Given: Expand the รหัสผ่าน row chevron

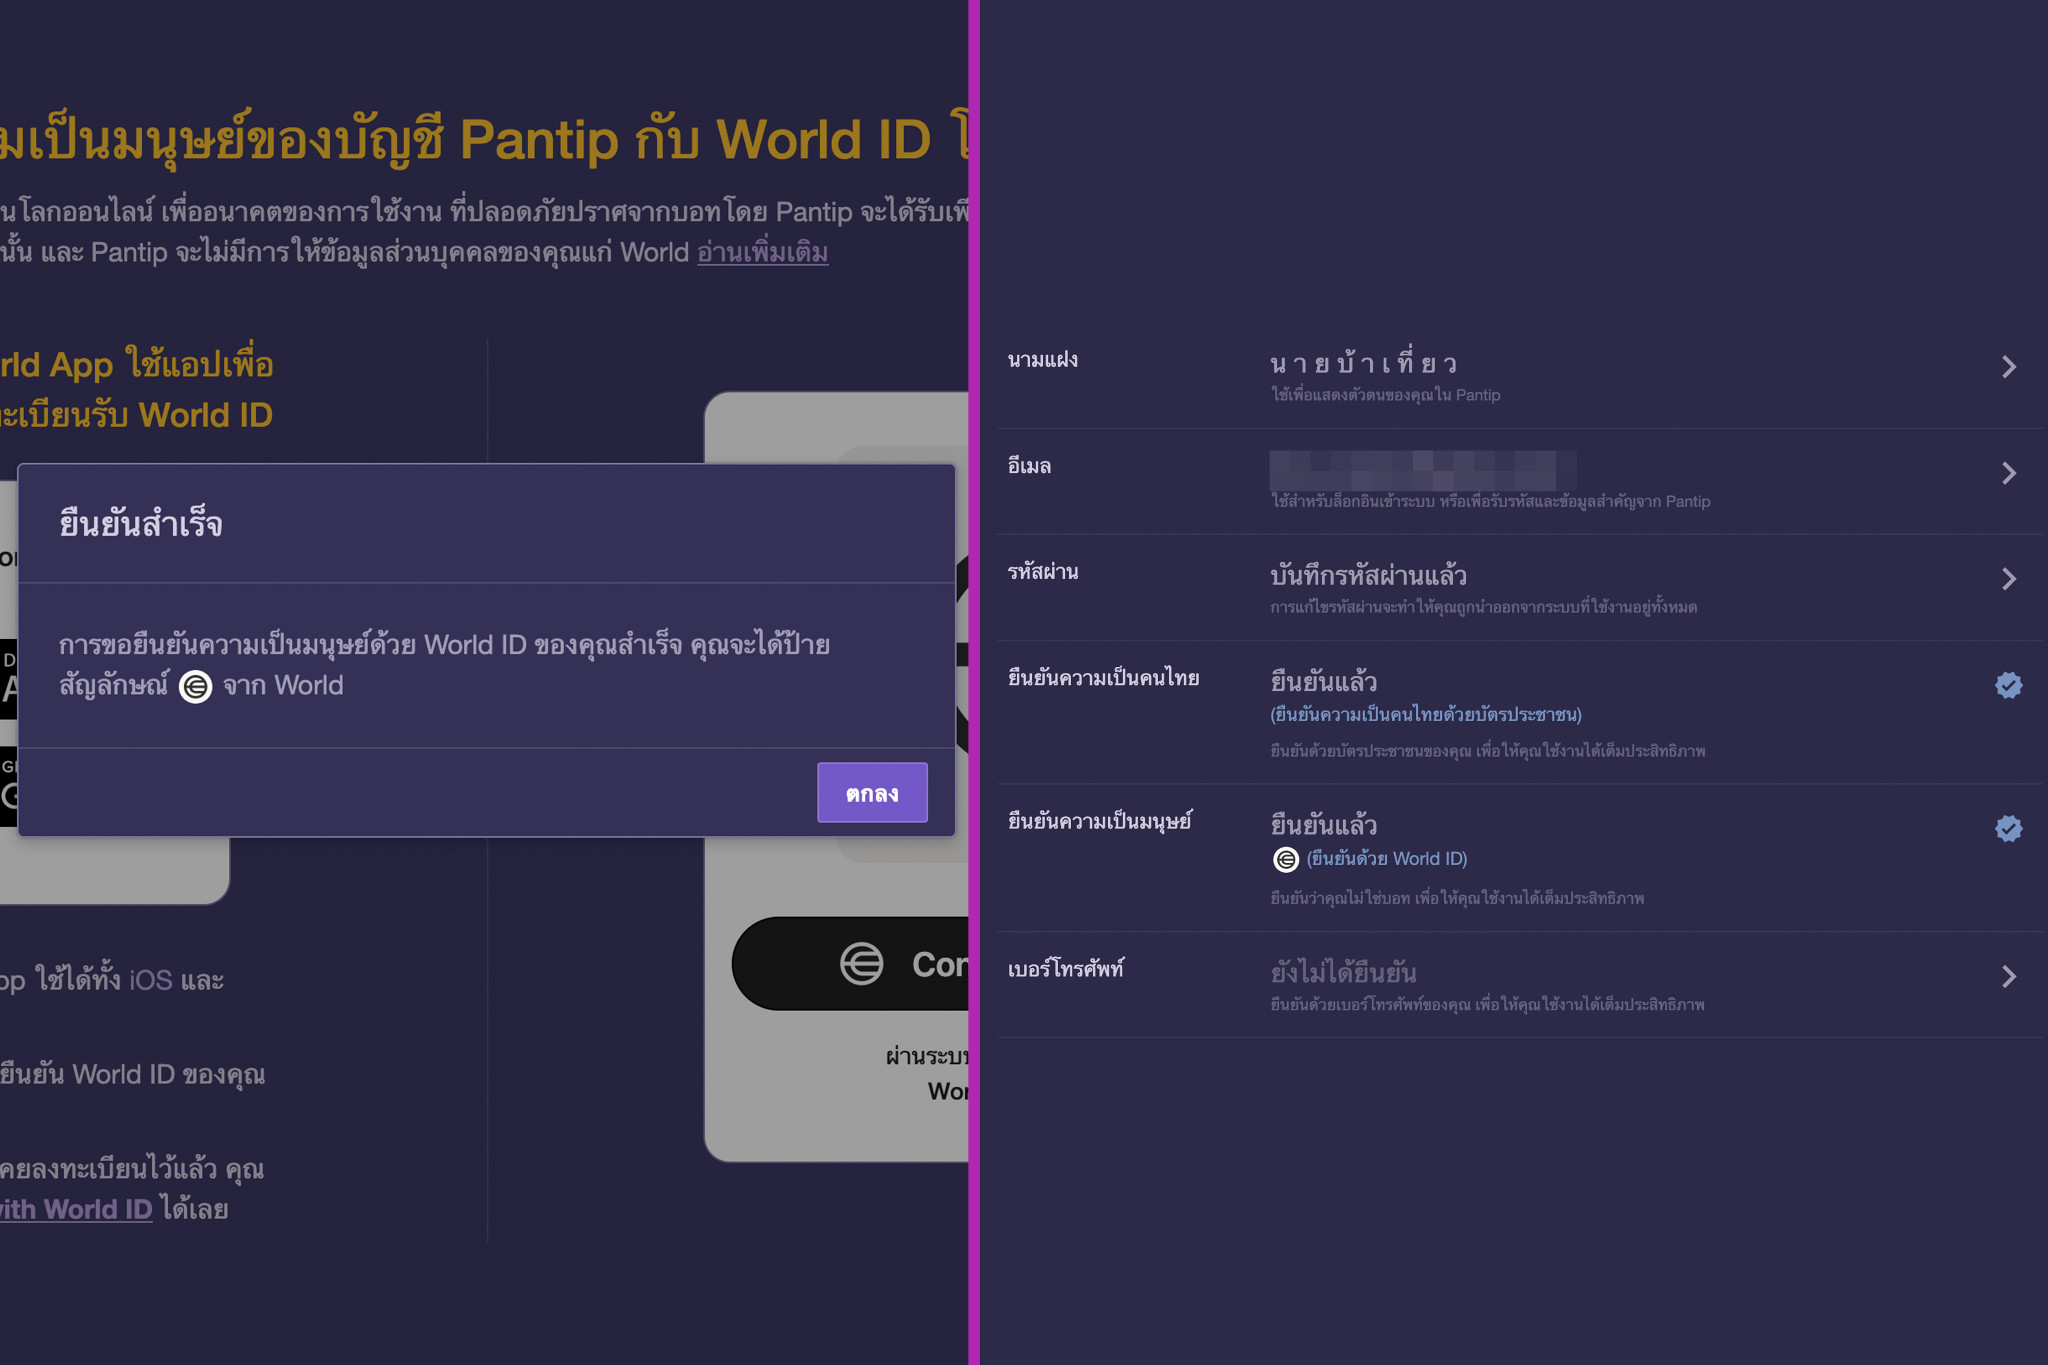Looking at the screenshot, I should [x=2008, y=579].
